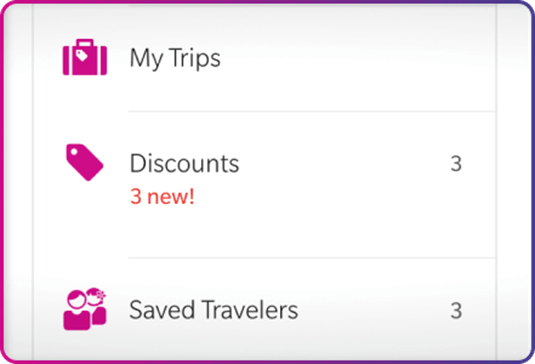Click the Discounts count badge showing 3

click(456, 163)
